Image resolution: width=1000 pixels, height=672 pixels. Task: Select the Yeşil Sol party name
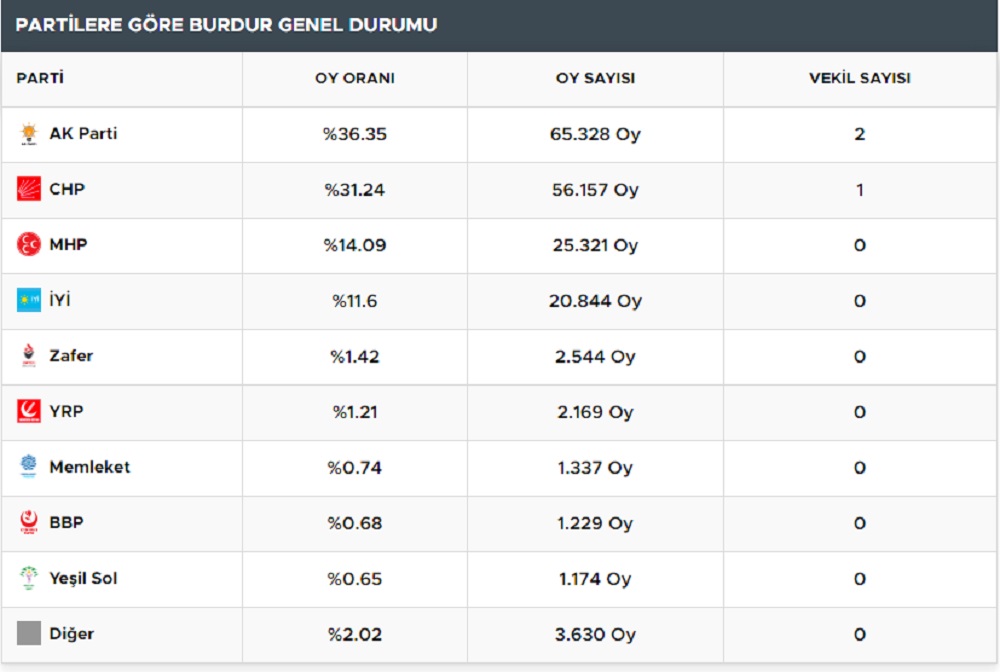[84, 578]
